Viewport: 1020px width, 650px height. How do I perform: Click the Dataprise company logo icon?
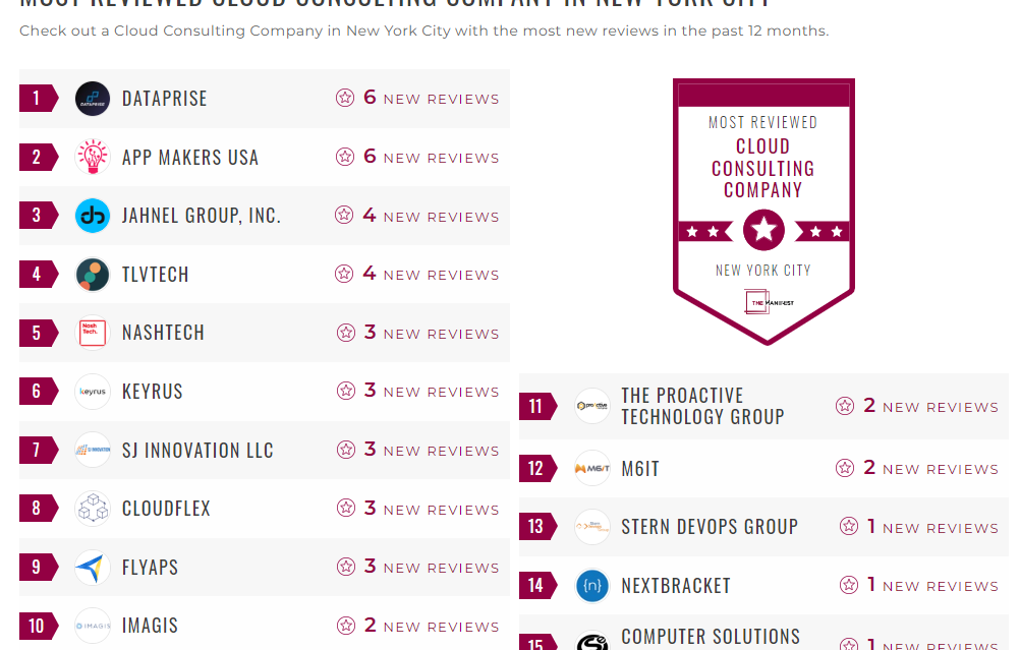coord(92,98)
